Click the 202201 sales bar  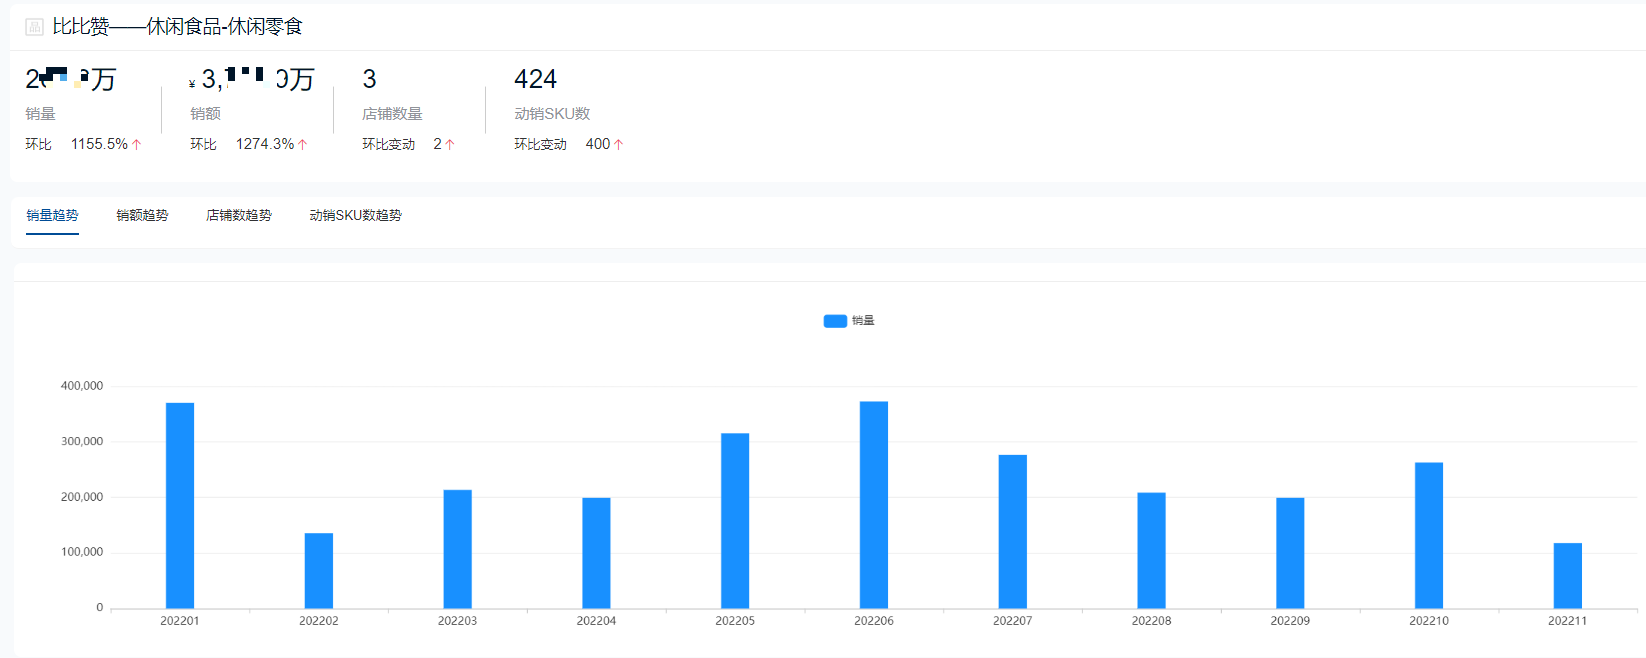coord(180,505)
